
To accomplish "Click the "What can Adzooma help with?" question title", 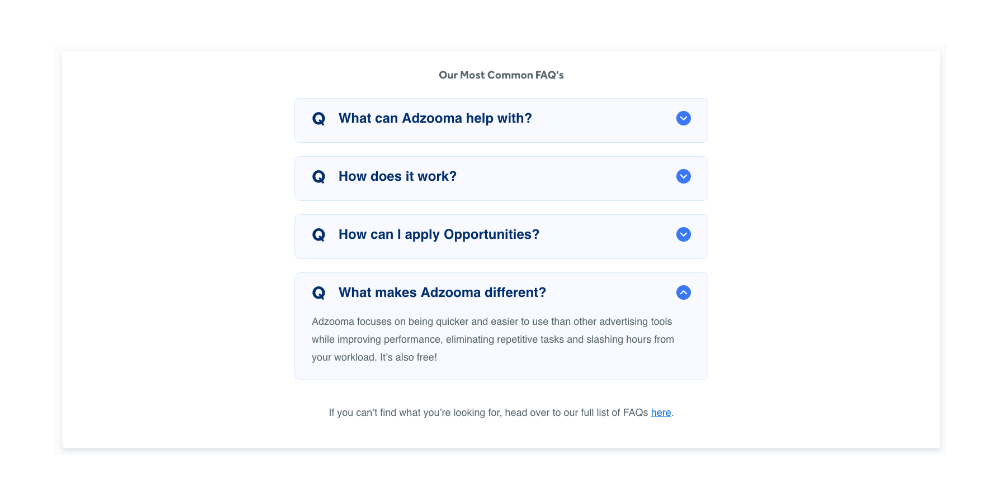I will click(x=435, y=118).
